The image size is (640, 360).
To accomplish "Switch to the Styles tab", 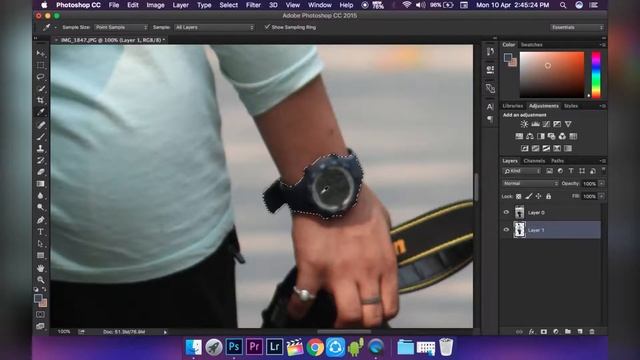I will click(571, 106).
